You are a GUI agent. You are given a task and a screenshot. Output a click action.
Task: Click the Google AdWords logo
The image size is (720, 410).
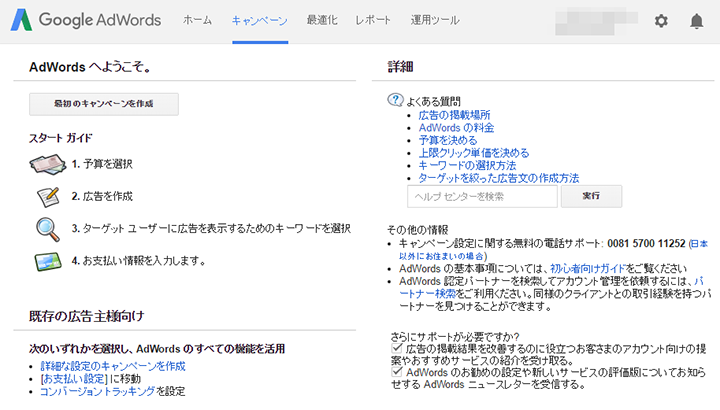click(x=86, y=20)
